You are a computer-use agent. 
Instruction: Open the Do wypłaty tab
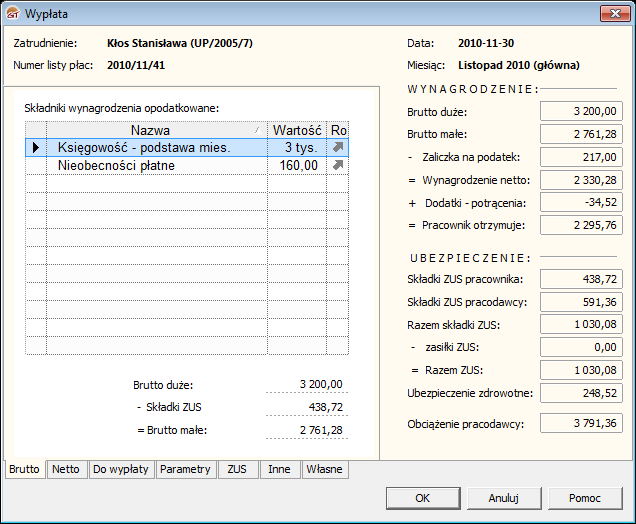click(x=120, y=469)
